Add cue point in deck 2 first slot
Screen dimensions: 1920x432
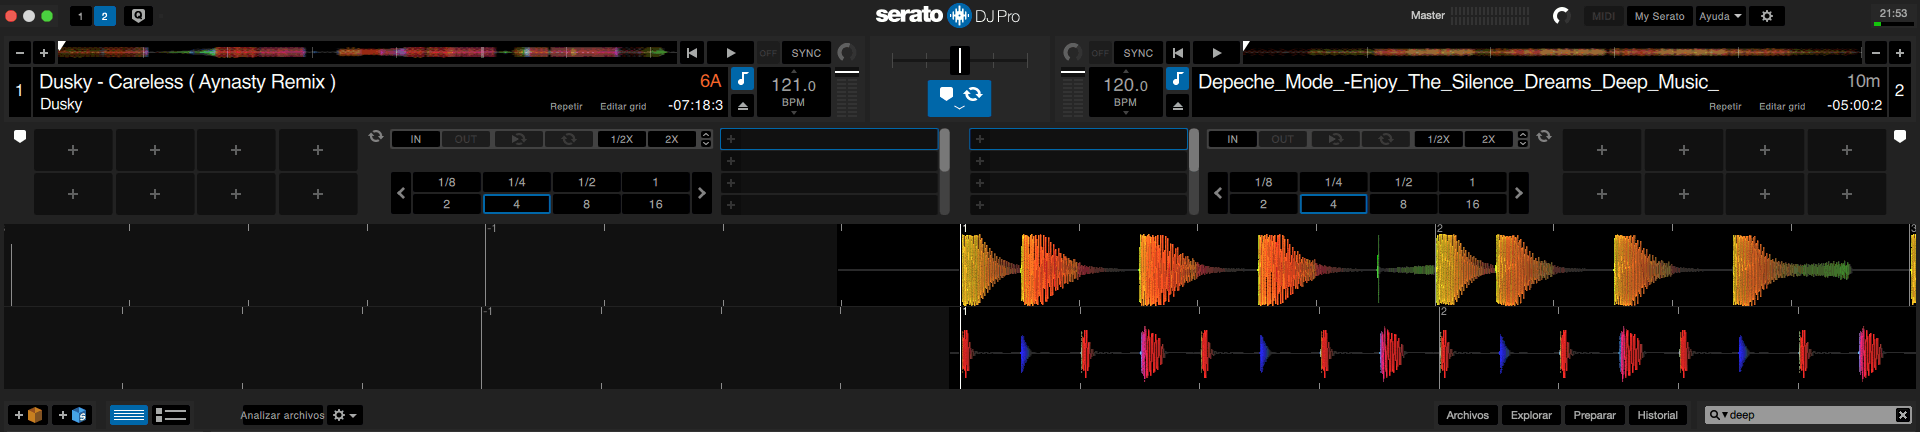pos(1602,150)
